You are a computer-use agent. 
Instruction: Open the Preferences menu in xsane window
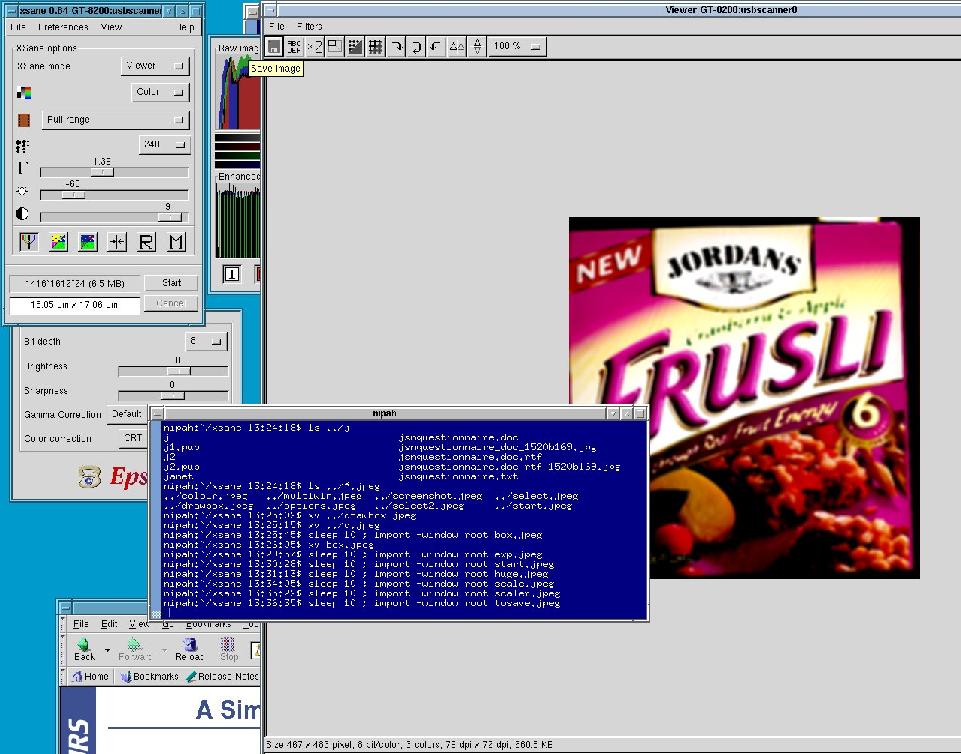point(63,27)
